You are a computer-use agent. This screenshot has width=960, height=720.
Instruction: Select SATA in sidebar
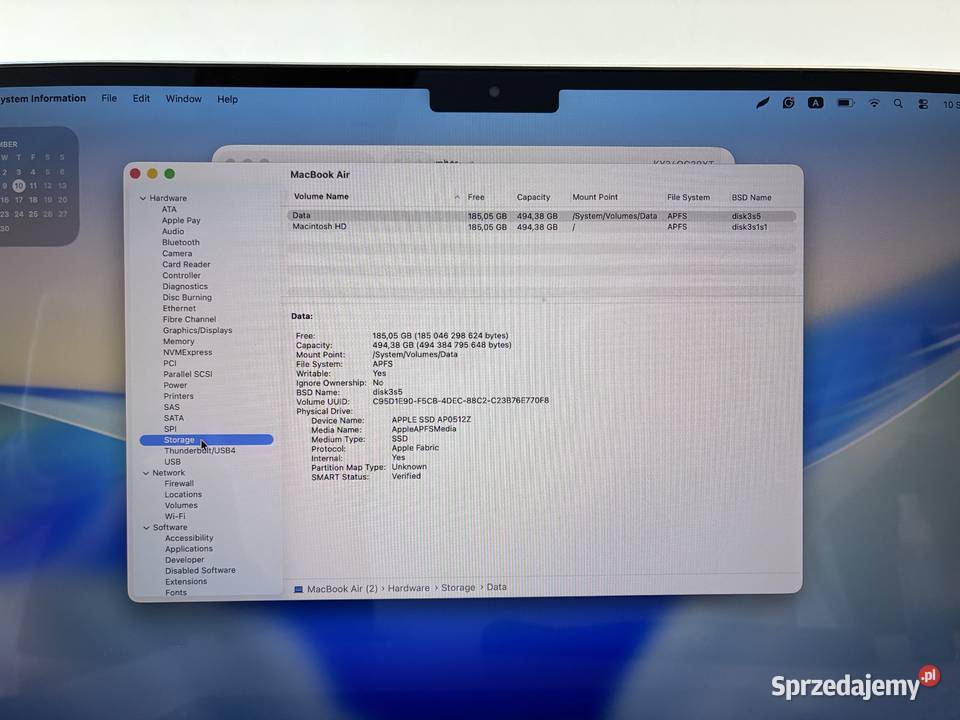[x=173, y=418]
